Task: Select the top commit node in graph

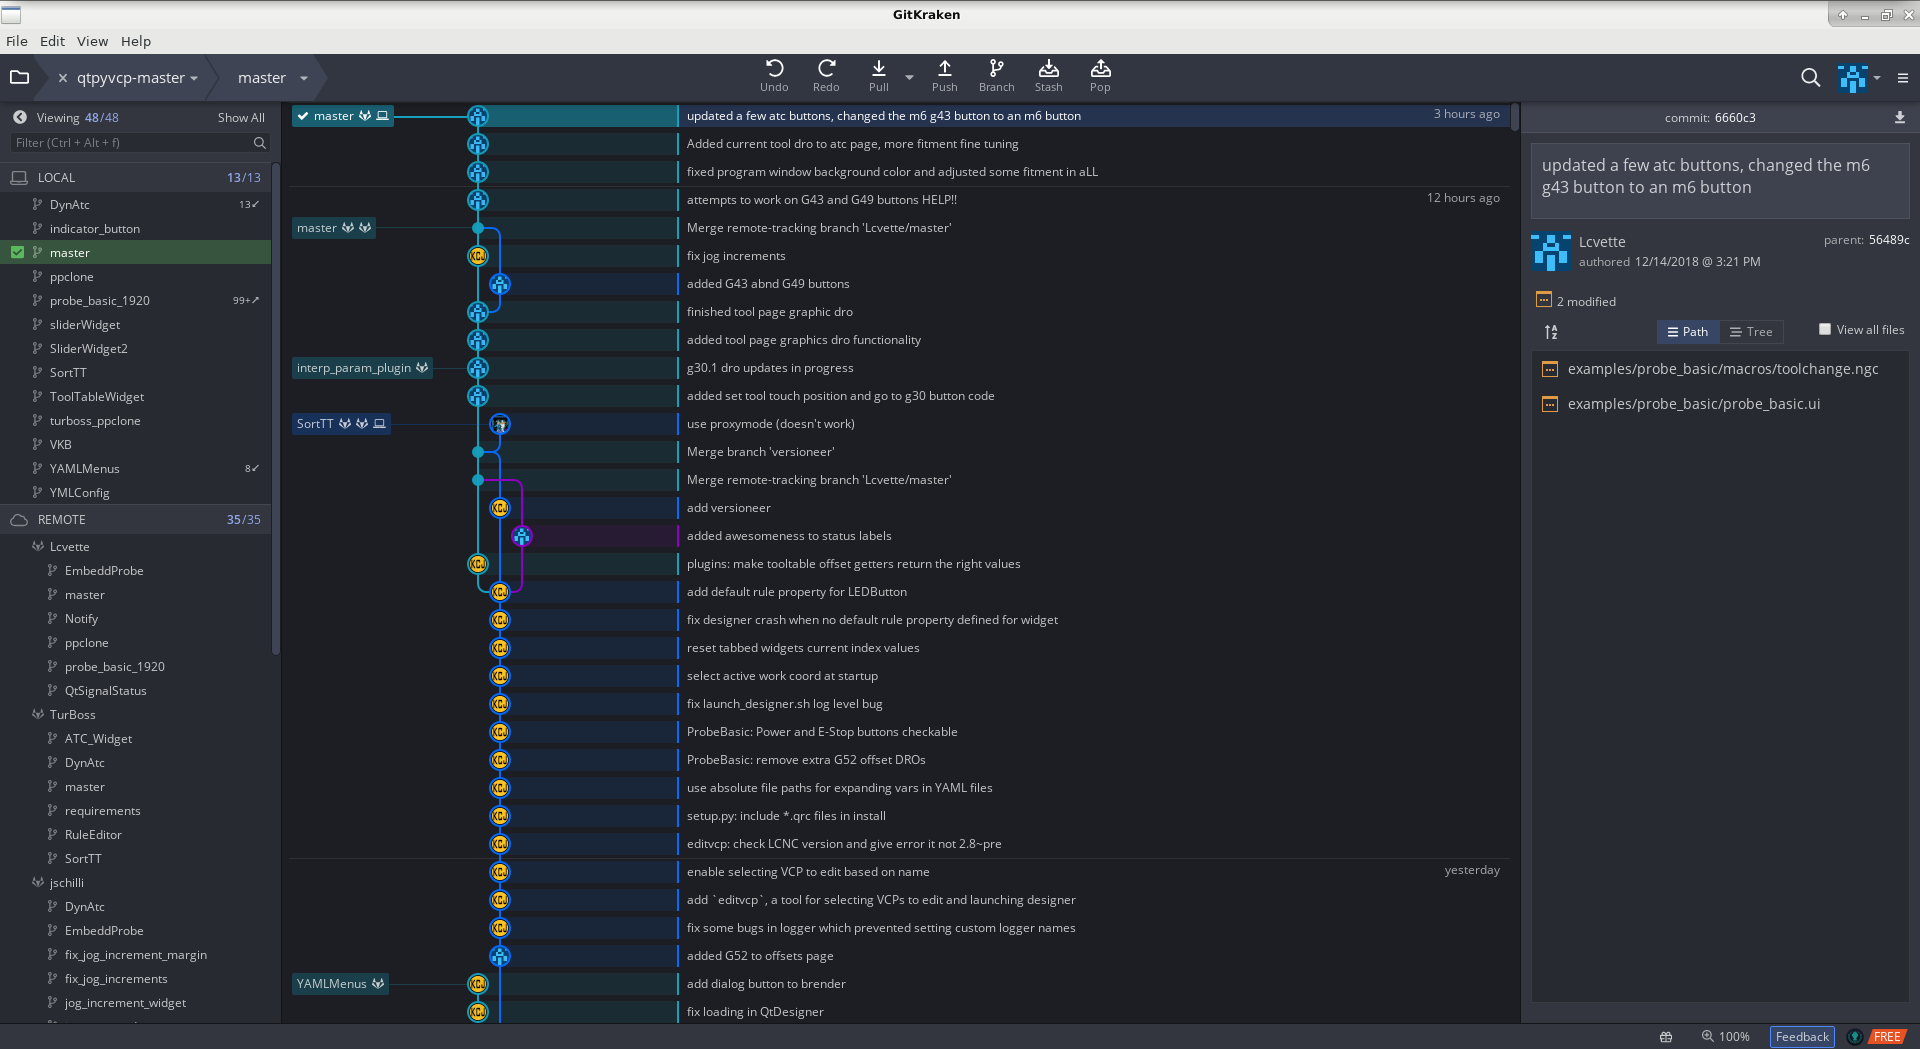Action: tap(478, 116)
